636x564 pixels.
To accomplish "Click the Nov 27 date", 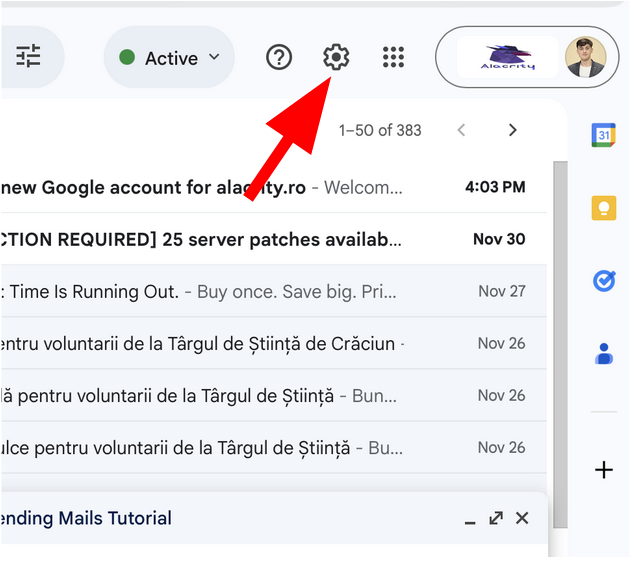I will click(502, 291).
